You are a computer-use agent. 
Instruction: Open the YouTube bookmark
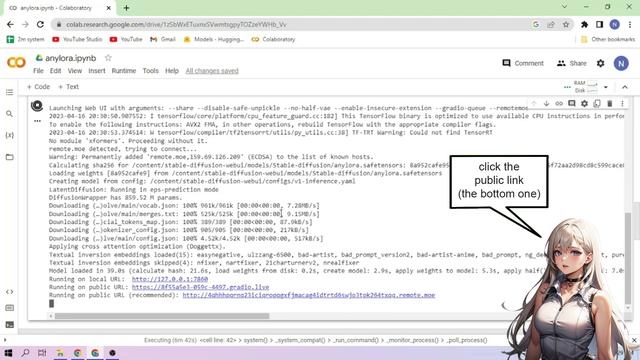[126, 39]
